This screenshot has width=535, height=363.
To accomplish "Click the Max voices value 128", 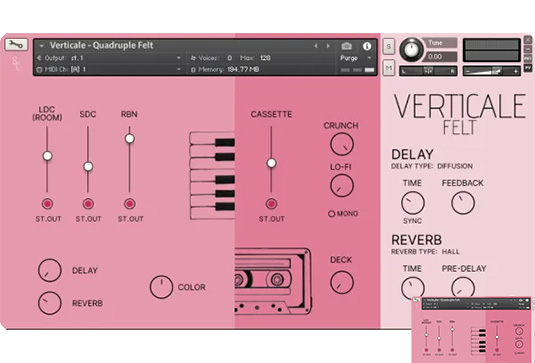I will [x=265, y=58].
